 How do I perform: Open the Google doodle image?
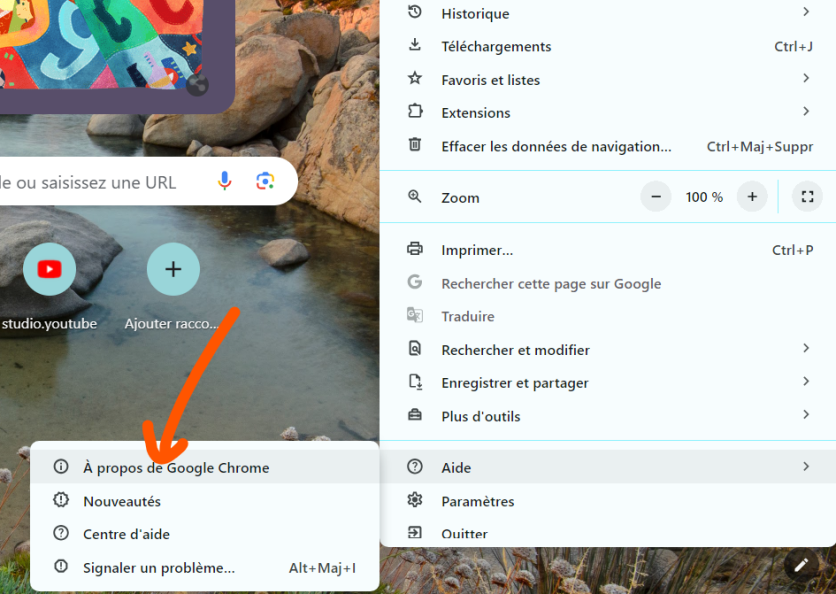101,44
